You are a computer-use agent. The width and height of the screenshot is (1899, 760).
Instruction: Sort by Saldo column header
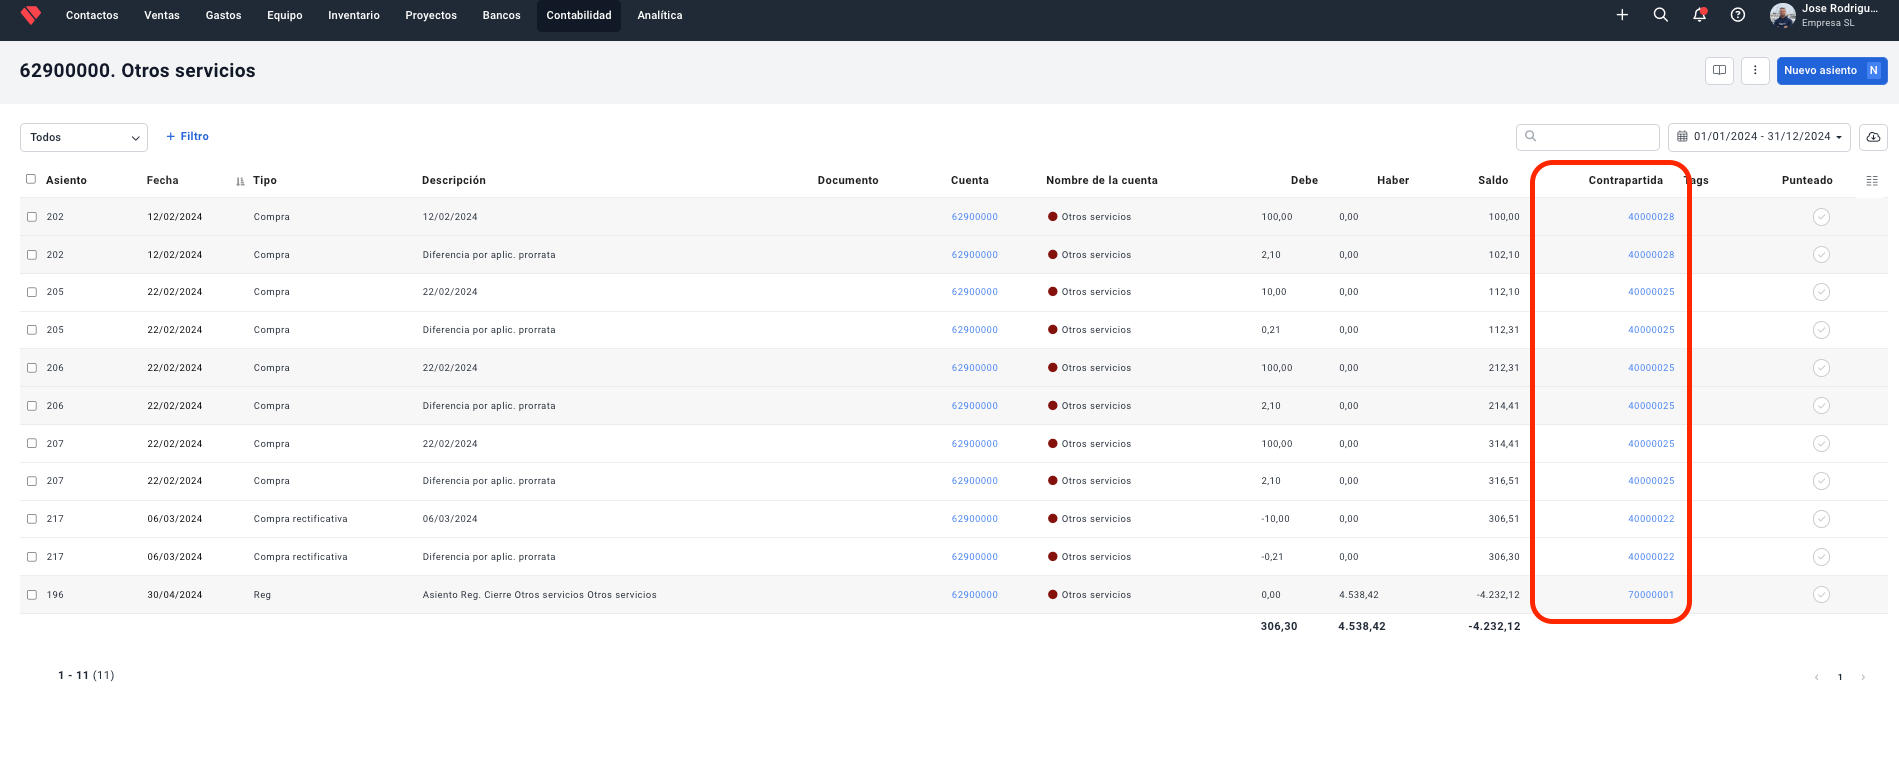point(1493,181)
